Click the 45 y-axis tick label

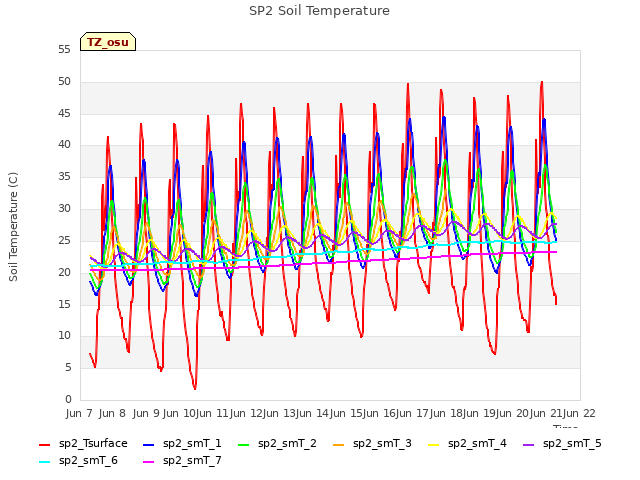coord(64,113)
